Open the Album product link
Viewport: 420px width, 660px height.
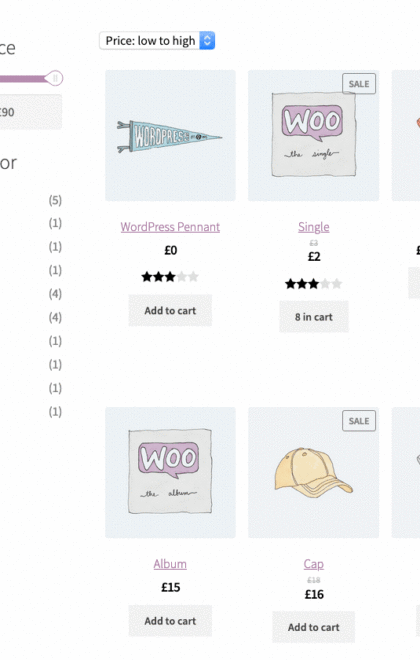click(170, 564)
